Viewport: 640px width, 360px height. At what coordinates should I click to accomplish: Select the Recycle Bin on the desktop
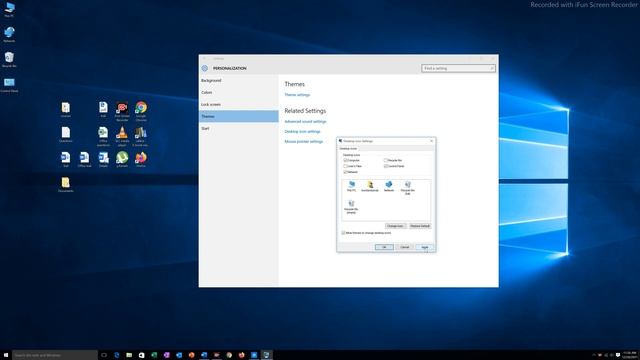[9, 59]
